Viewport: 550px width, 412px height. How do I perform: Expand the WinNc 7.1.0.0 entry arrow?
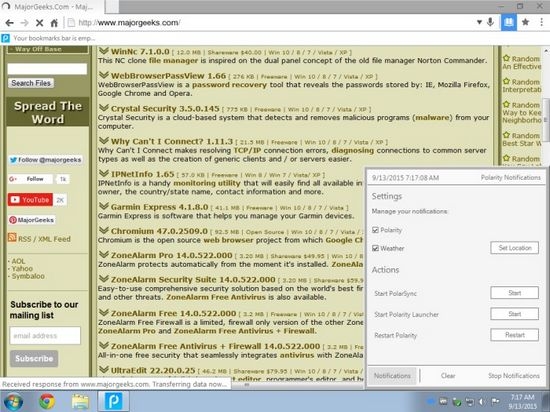pos(103,51)
